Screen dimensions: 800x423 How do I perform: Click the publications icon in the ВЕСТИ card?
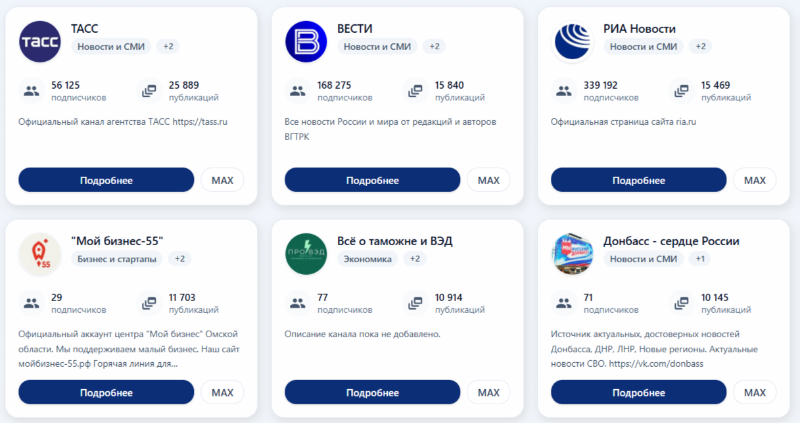pyautogui.click(x=416, y=91)
